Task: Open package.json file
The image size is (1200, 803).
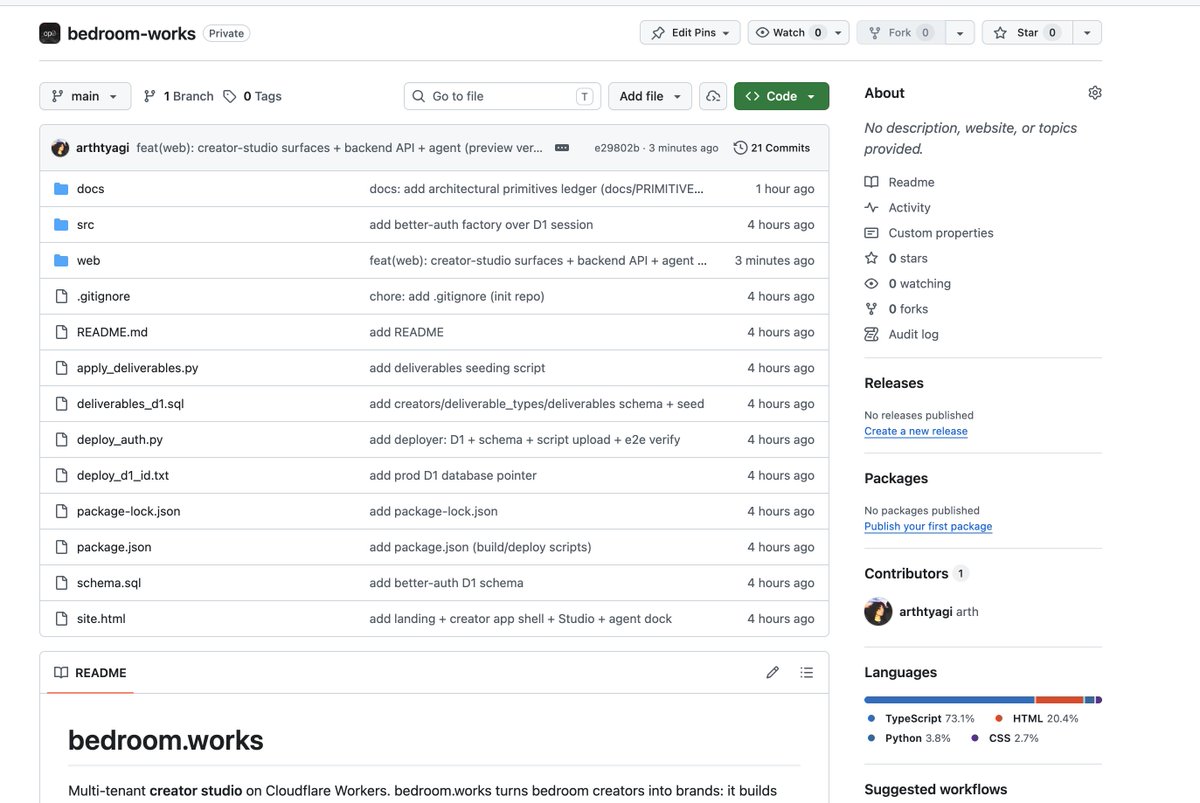Action: (114, 547)
